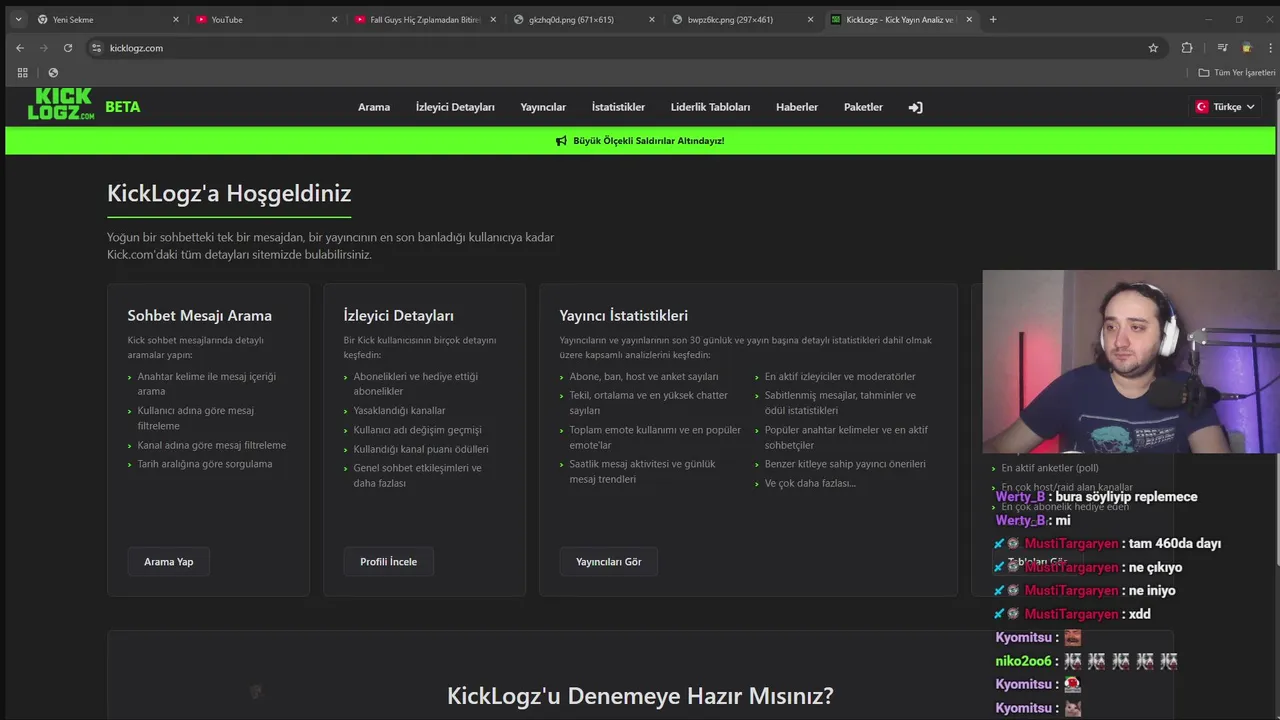Screen dimensions: 1280x720
Task: Click the Yayıncıları Gör button
Action: (x=608, y=562)
